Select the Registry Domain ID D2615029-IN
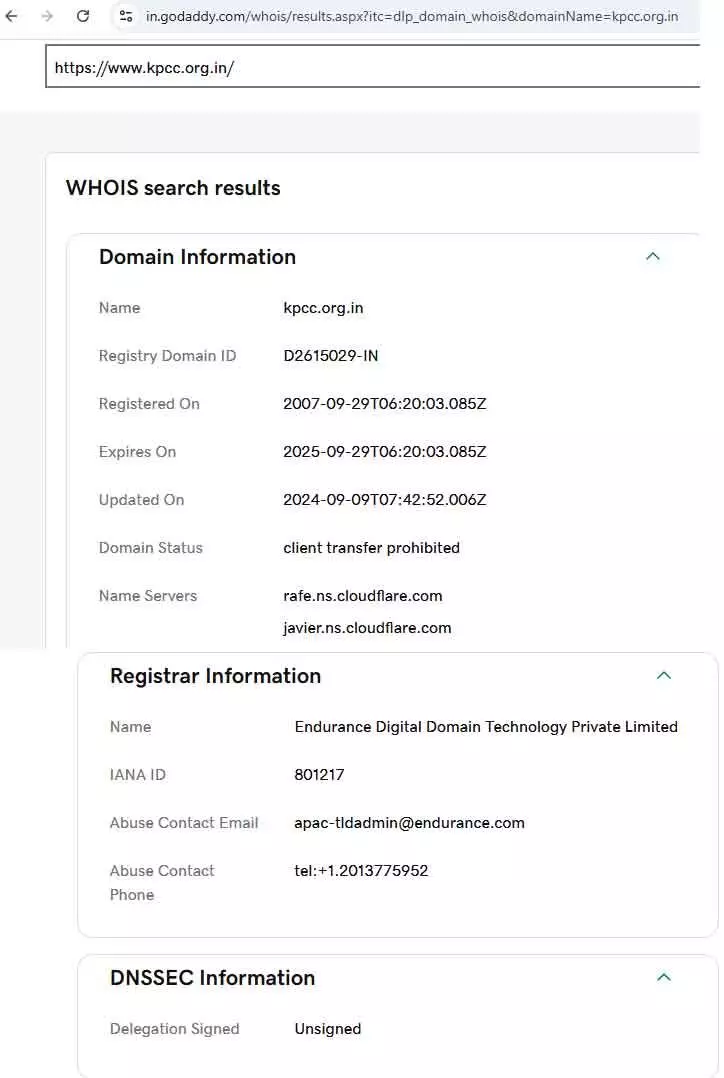This screenshot has width=724, height=1078. (331, 356)
